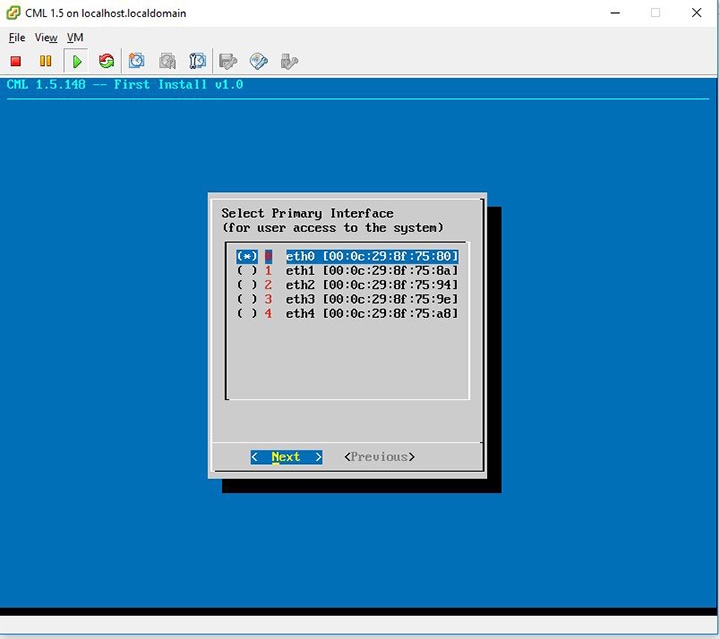720x639 pixels.
Task: Click 'CML 1.5.148 -- First Install v1.0' header
Action: click(x=125, y=84)
